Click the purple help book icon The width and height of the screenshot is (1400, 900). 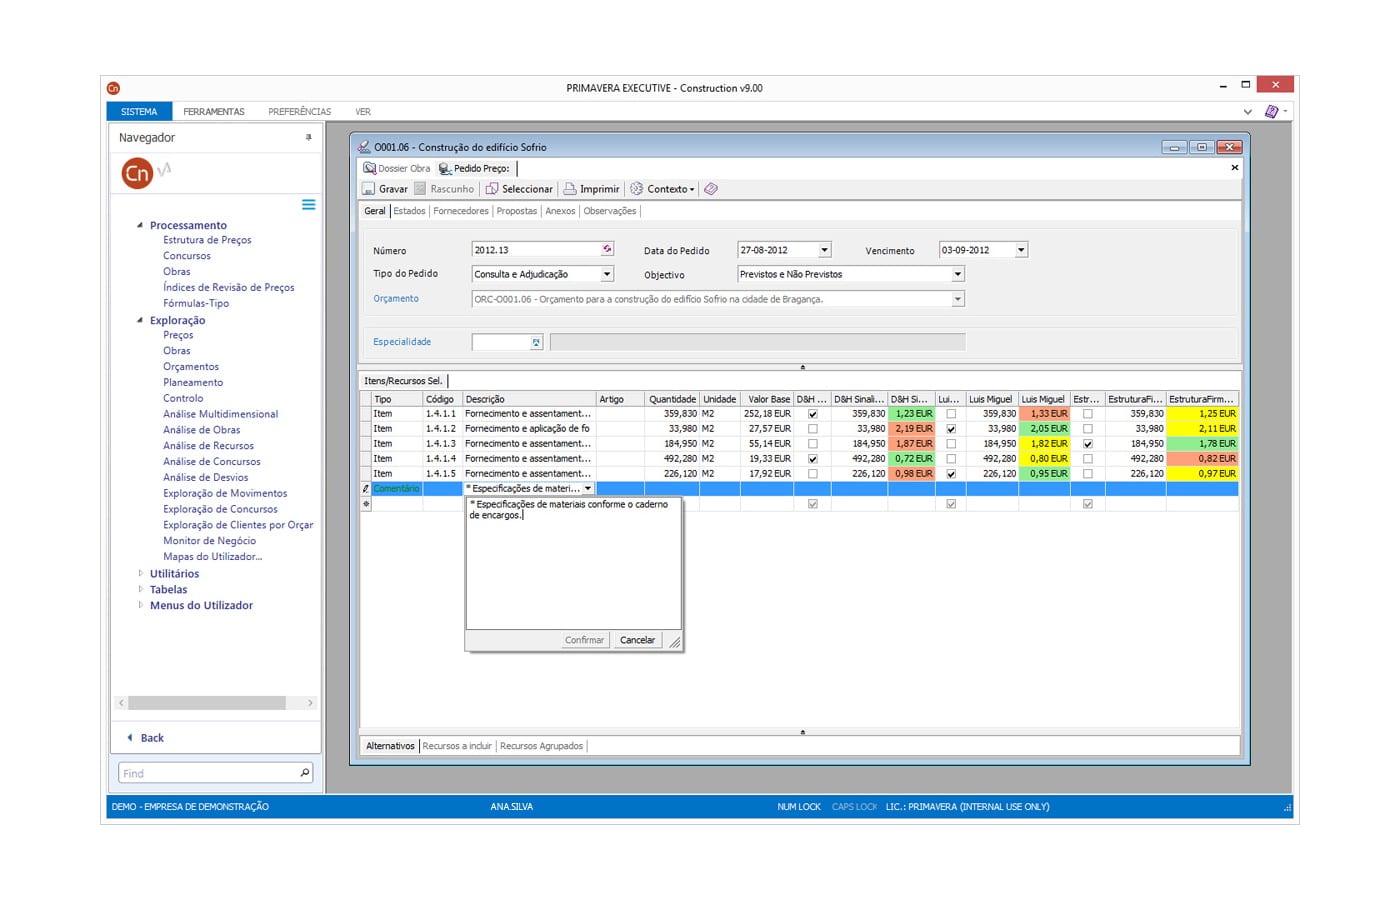click(x=1271, y=112)
